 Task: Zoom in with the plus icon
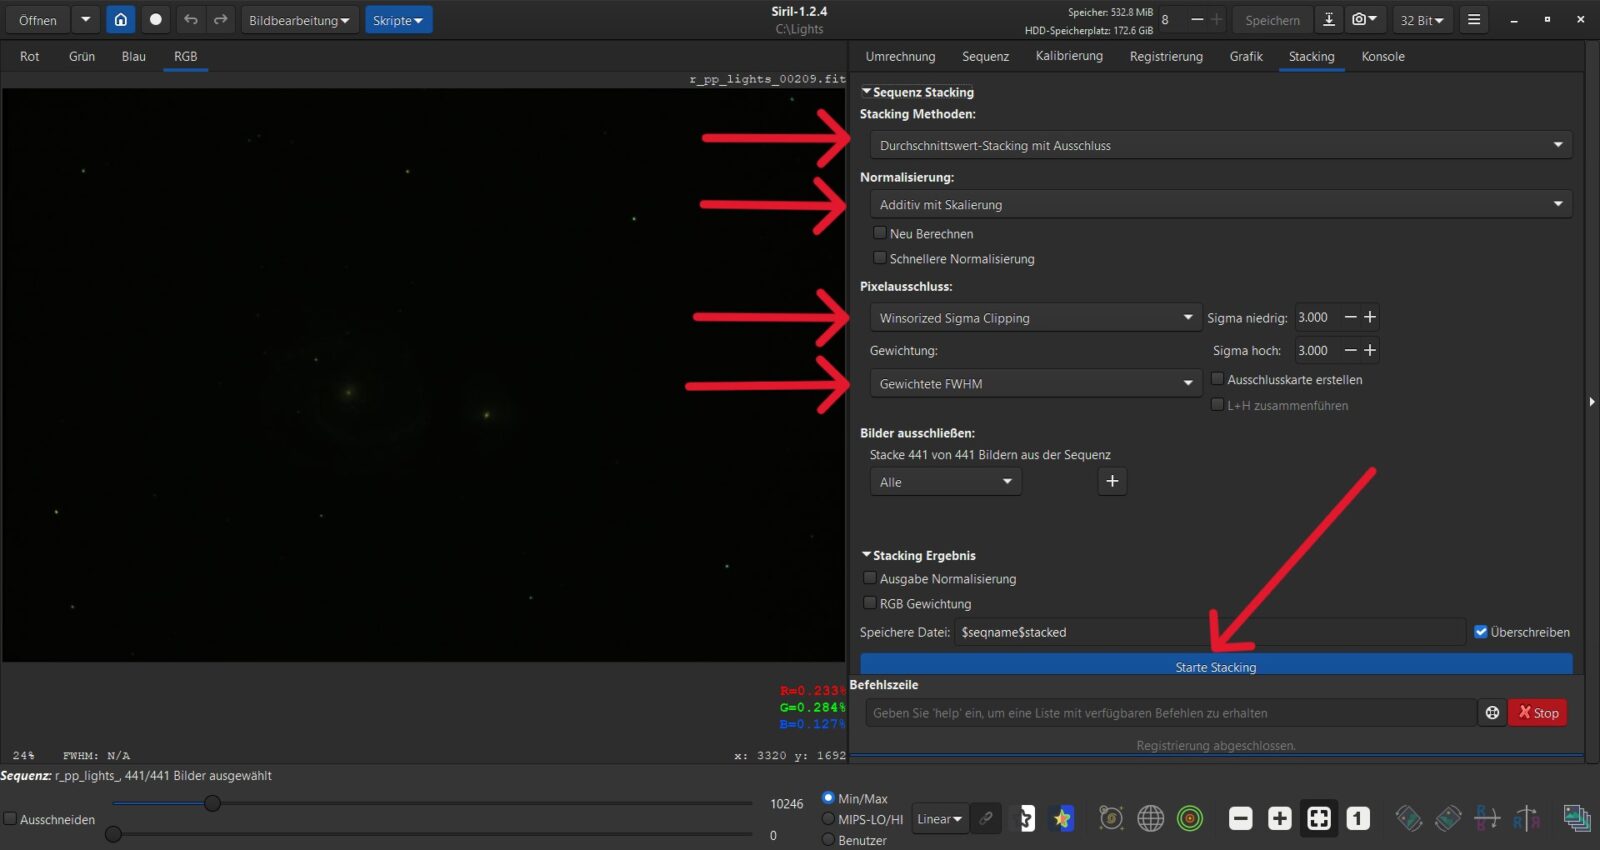coord(1280,819)
